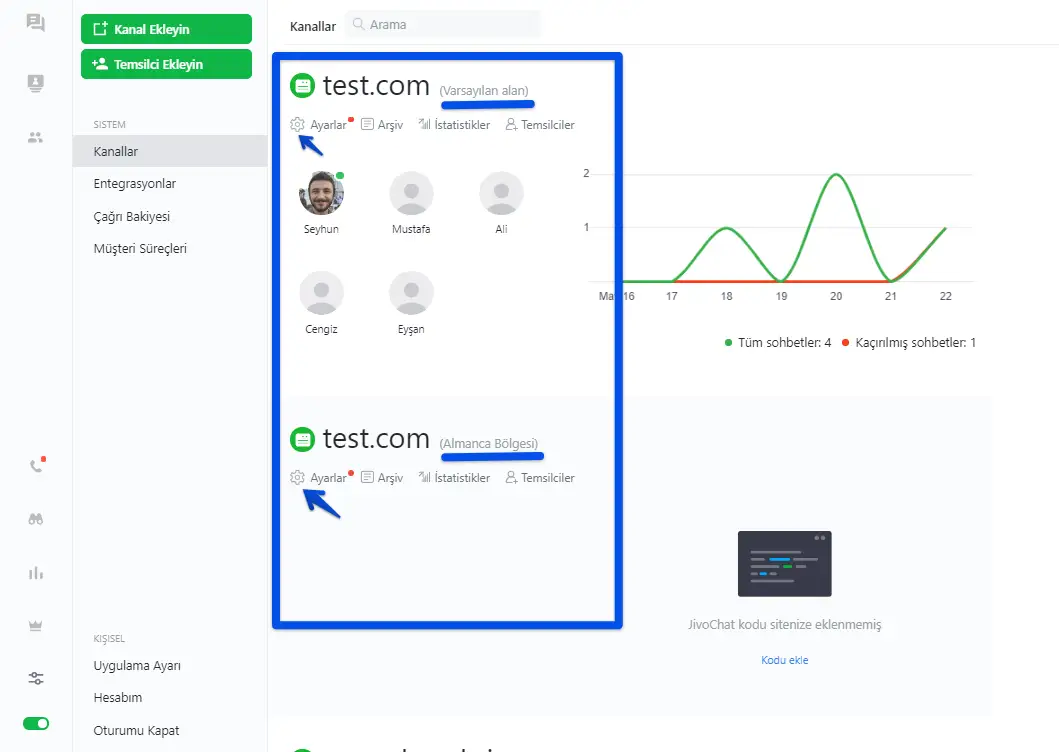Open Ayarlar for Varsayılan alan channel
This screenshot has width=1059, height=752.
pyautogui.click(x=328, y=125)
